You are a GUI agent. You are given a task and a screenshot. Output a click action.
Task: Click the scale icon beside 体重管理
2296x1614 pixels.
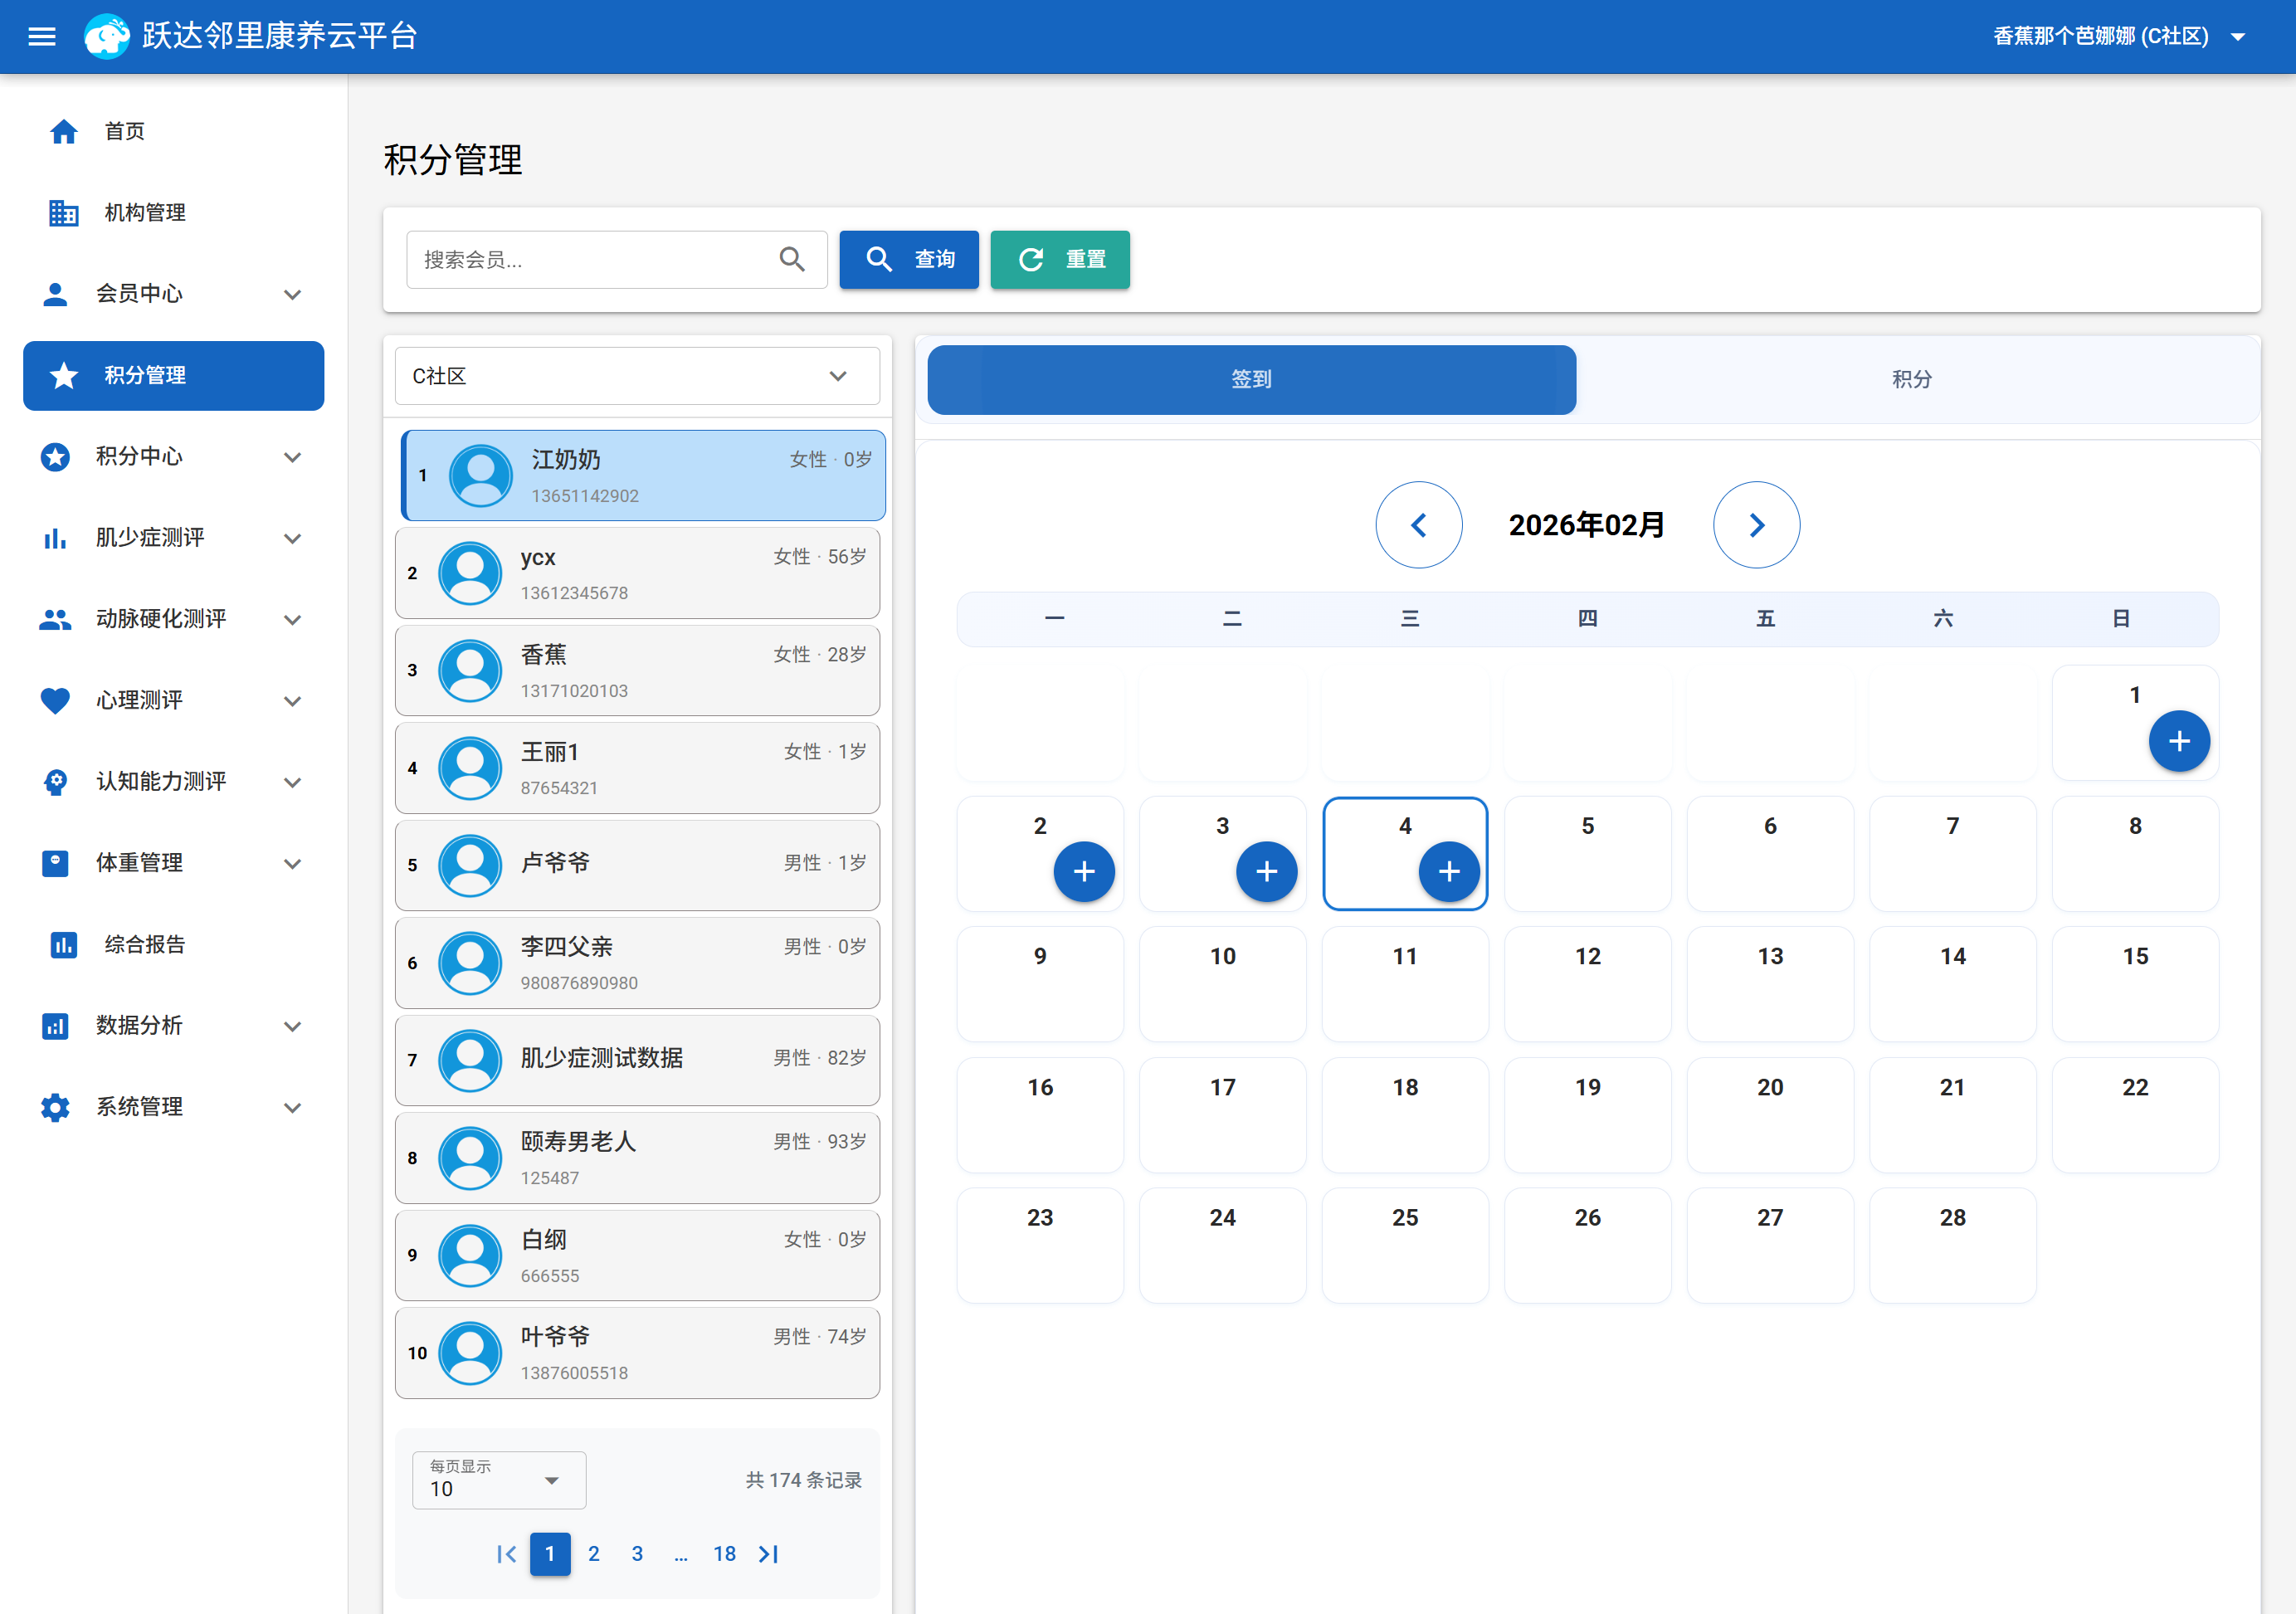click(x=55, y=863)
